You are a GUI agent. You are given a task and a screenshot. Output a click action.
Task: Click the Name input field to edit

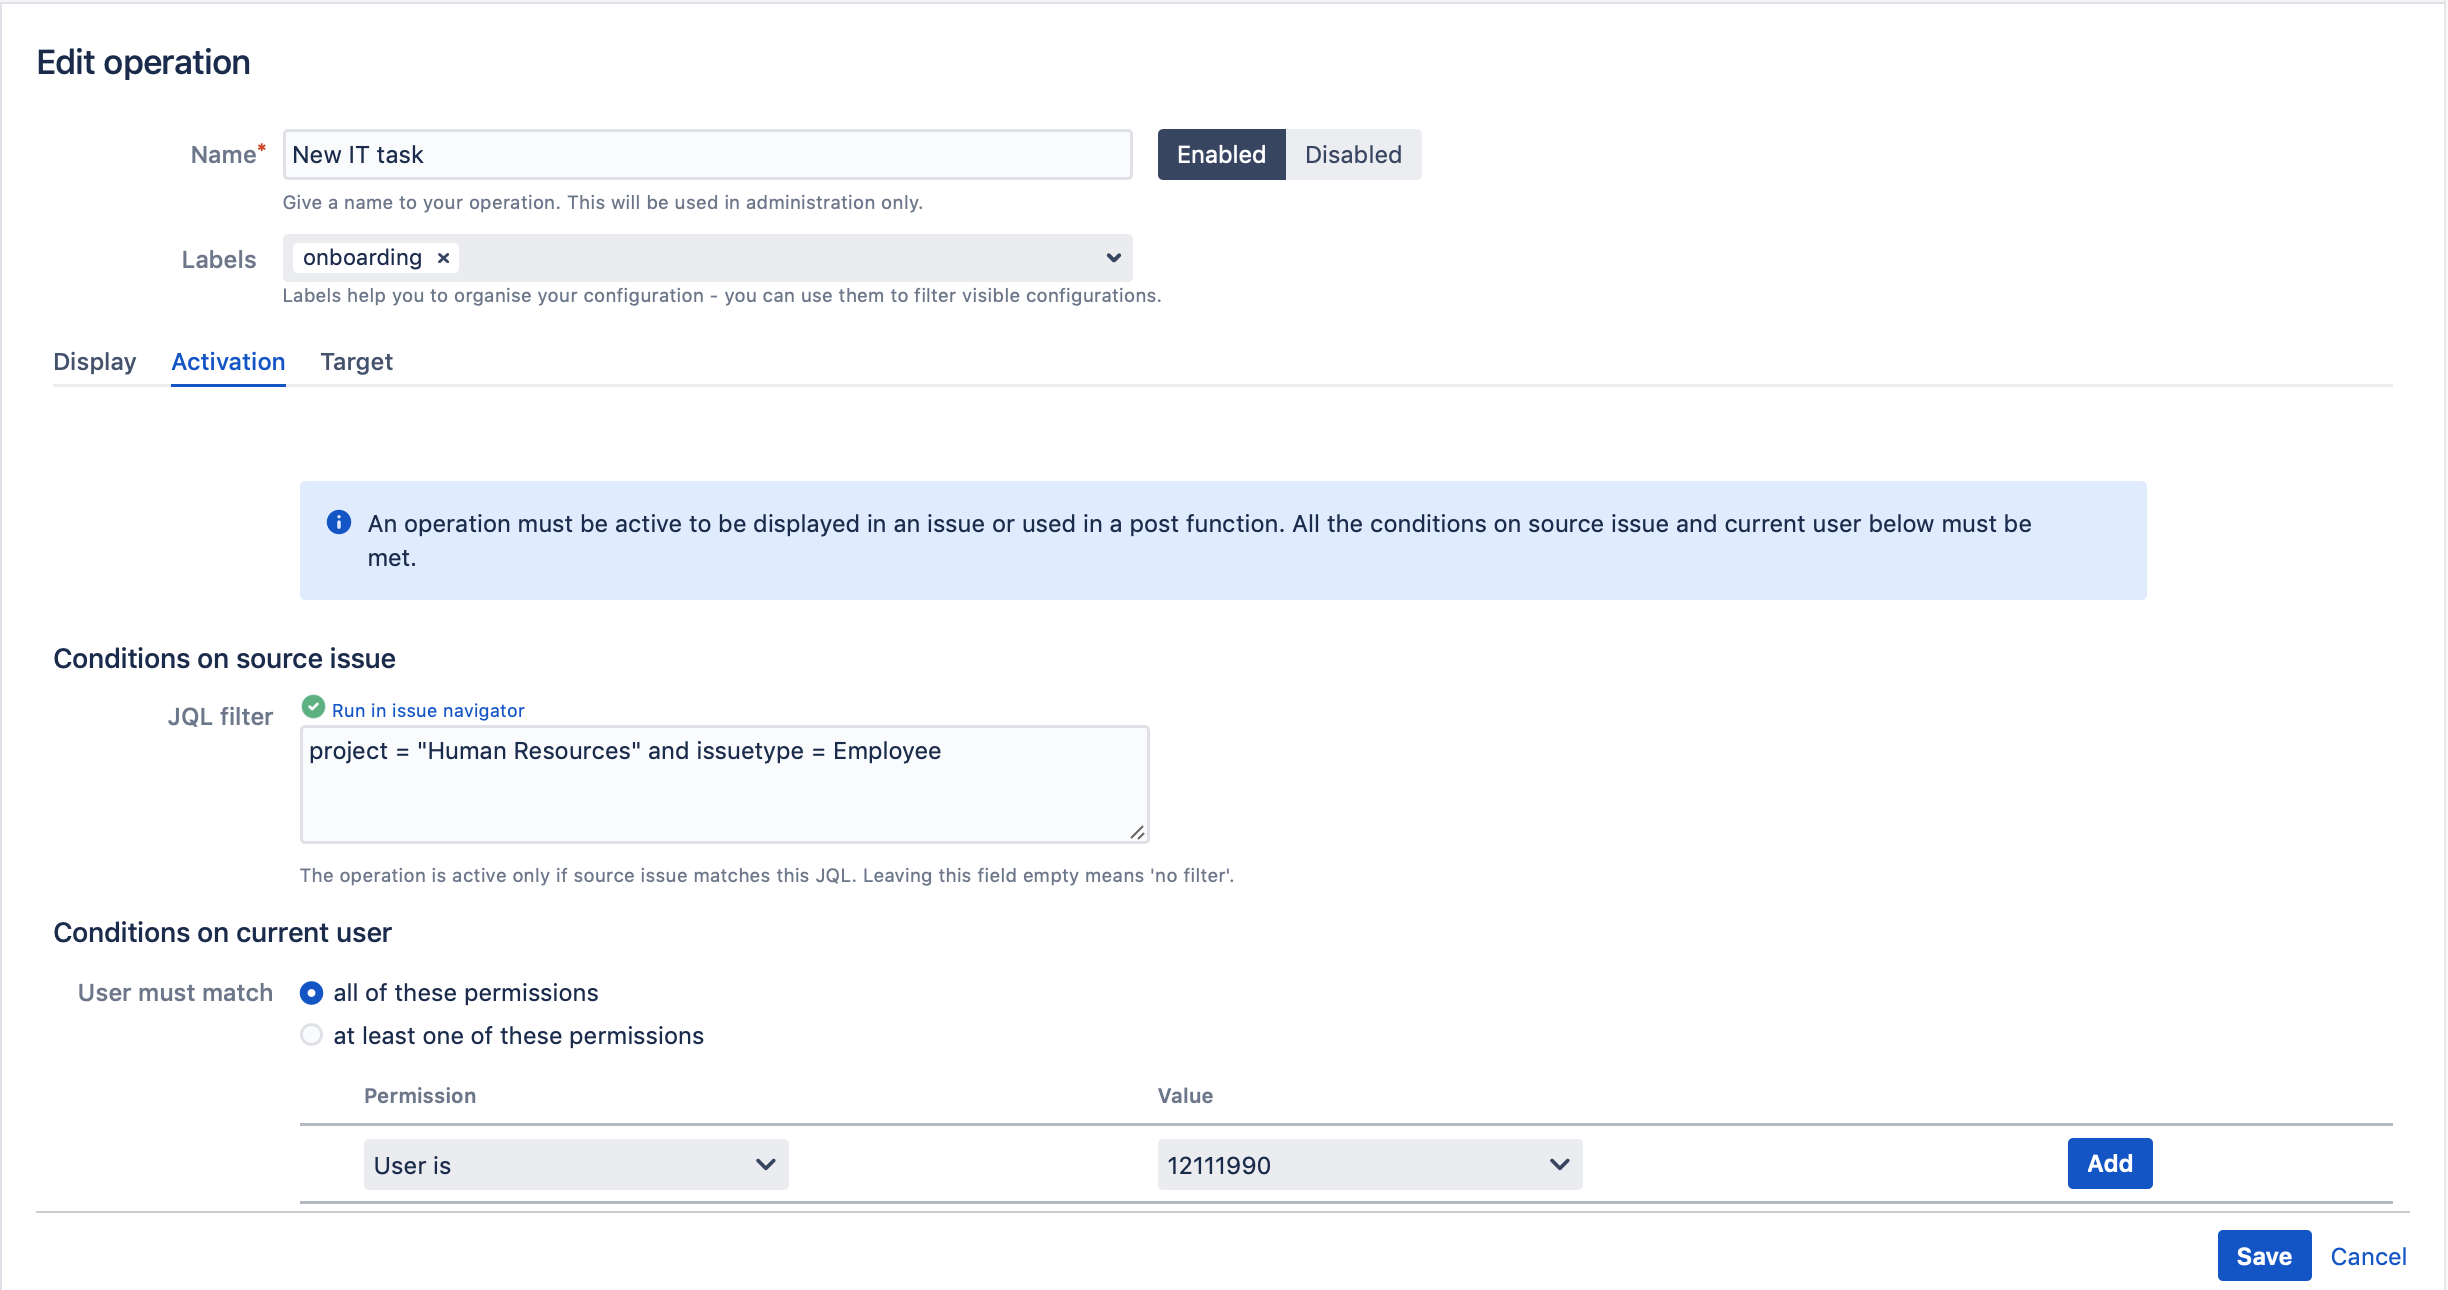[x=704, y=154]
